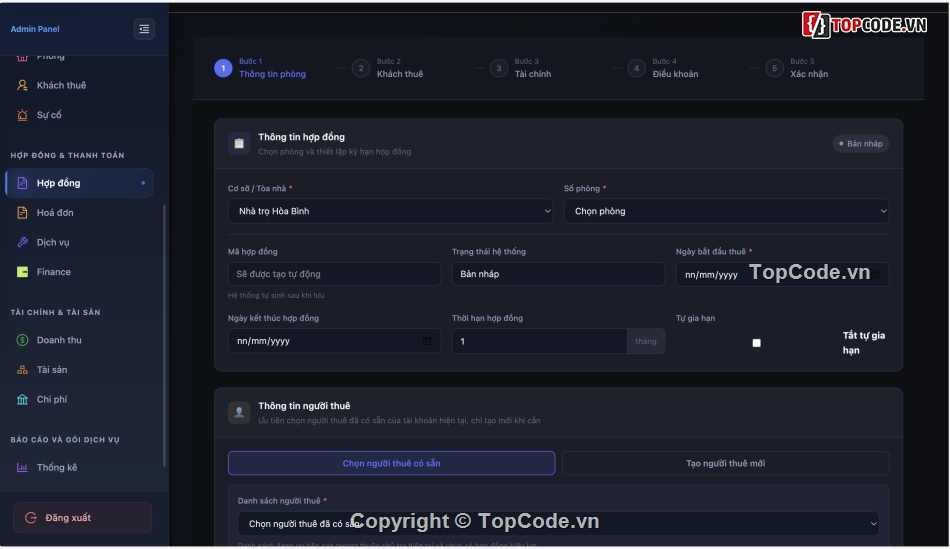Click the Ngày kết thúc hợp đồng date field
Viewport: 950px width, 549px height.
pos(334,341)
